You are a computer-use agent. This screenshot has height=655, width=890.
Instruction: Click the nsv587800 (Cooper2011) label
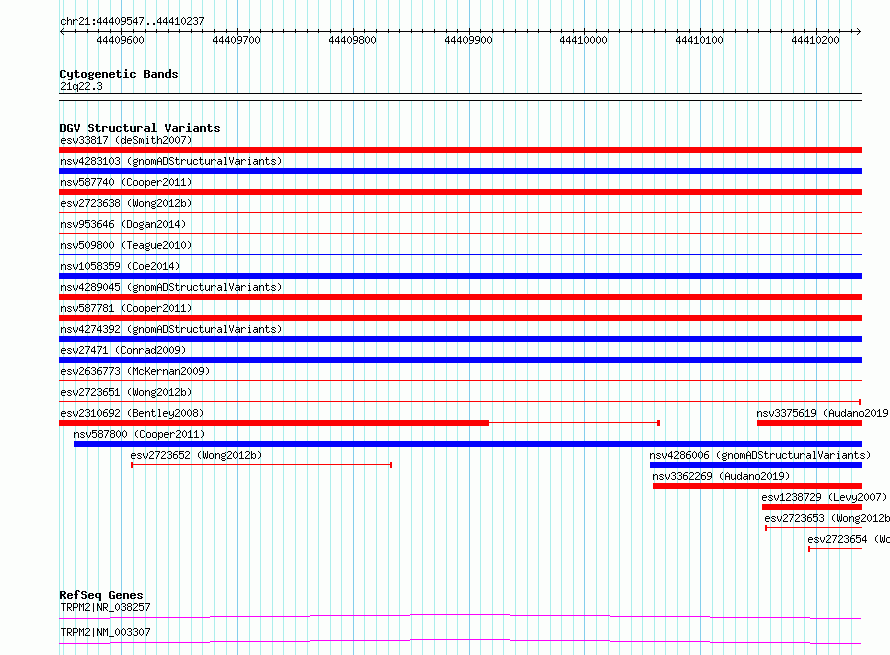click(139, 434)
